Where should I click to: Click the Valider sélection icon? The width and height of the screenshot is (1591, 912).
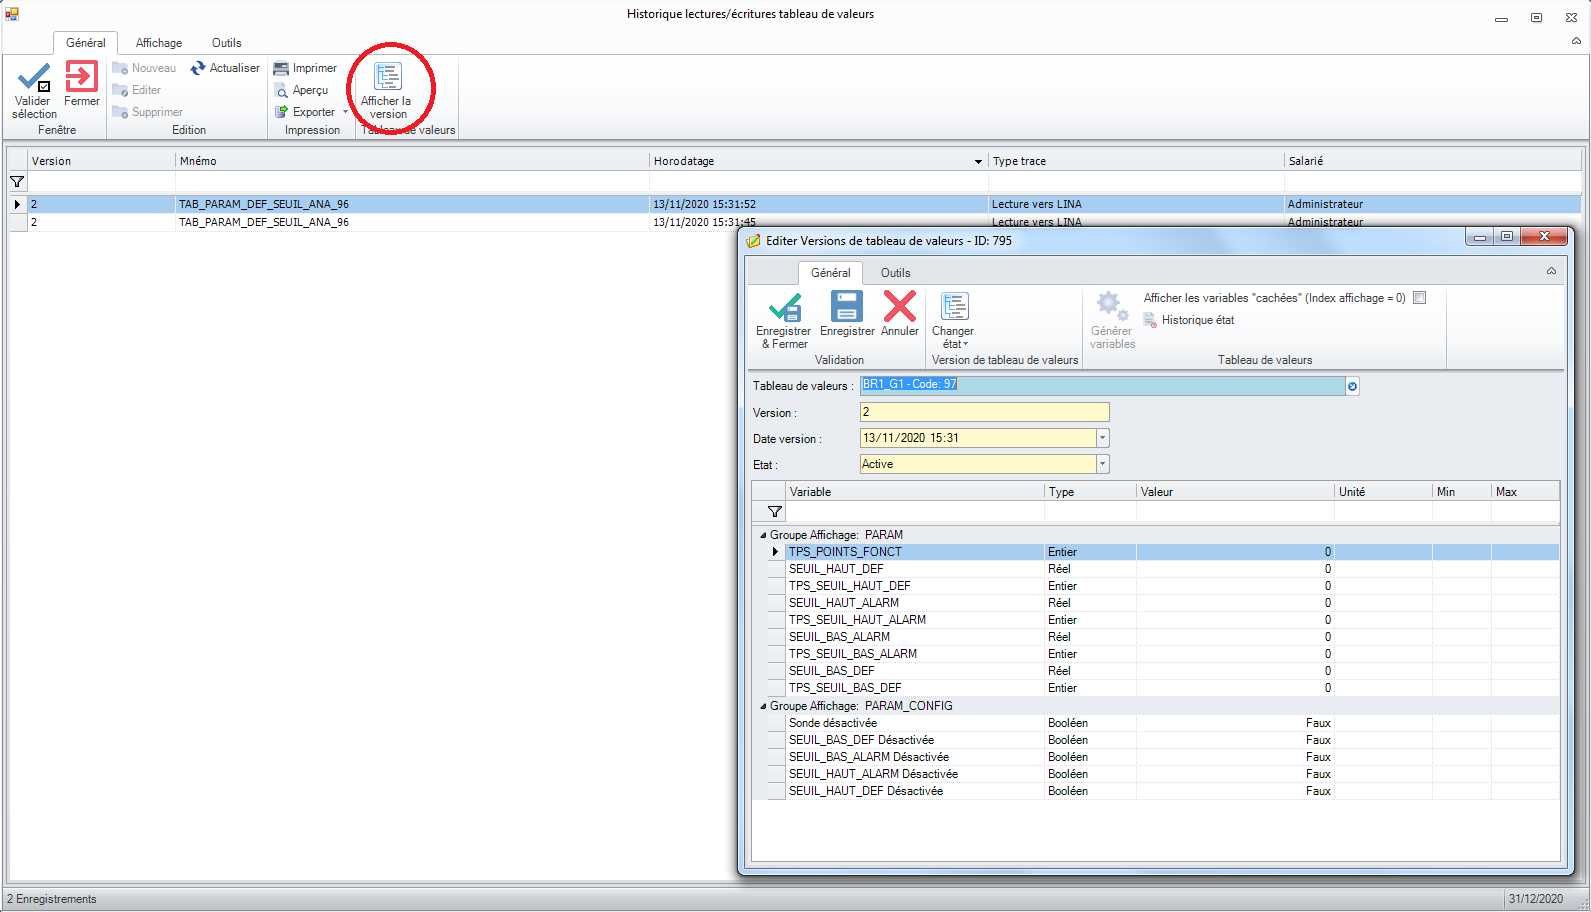pos(34,78)
